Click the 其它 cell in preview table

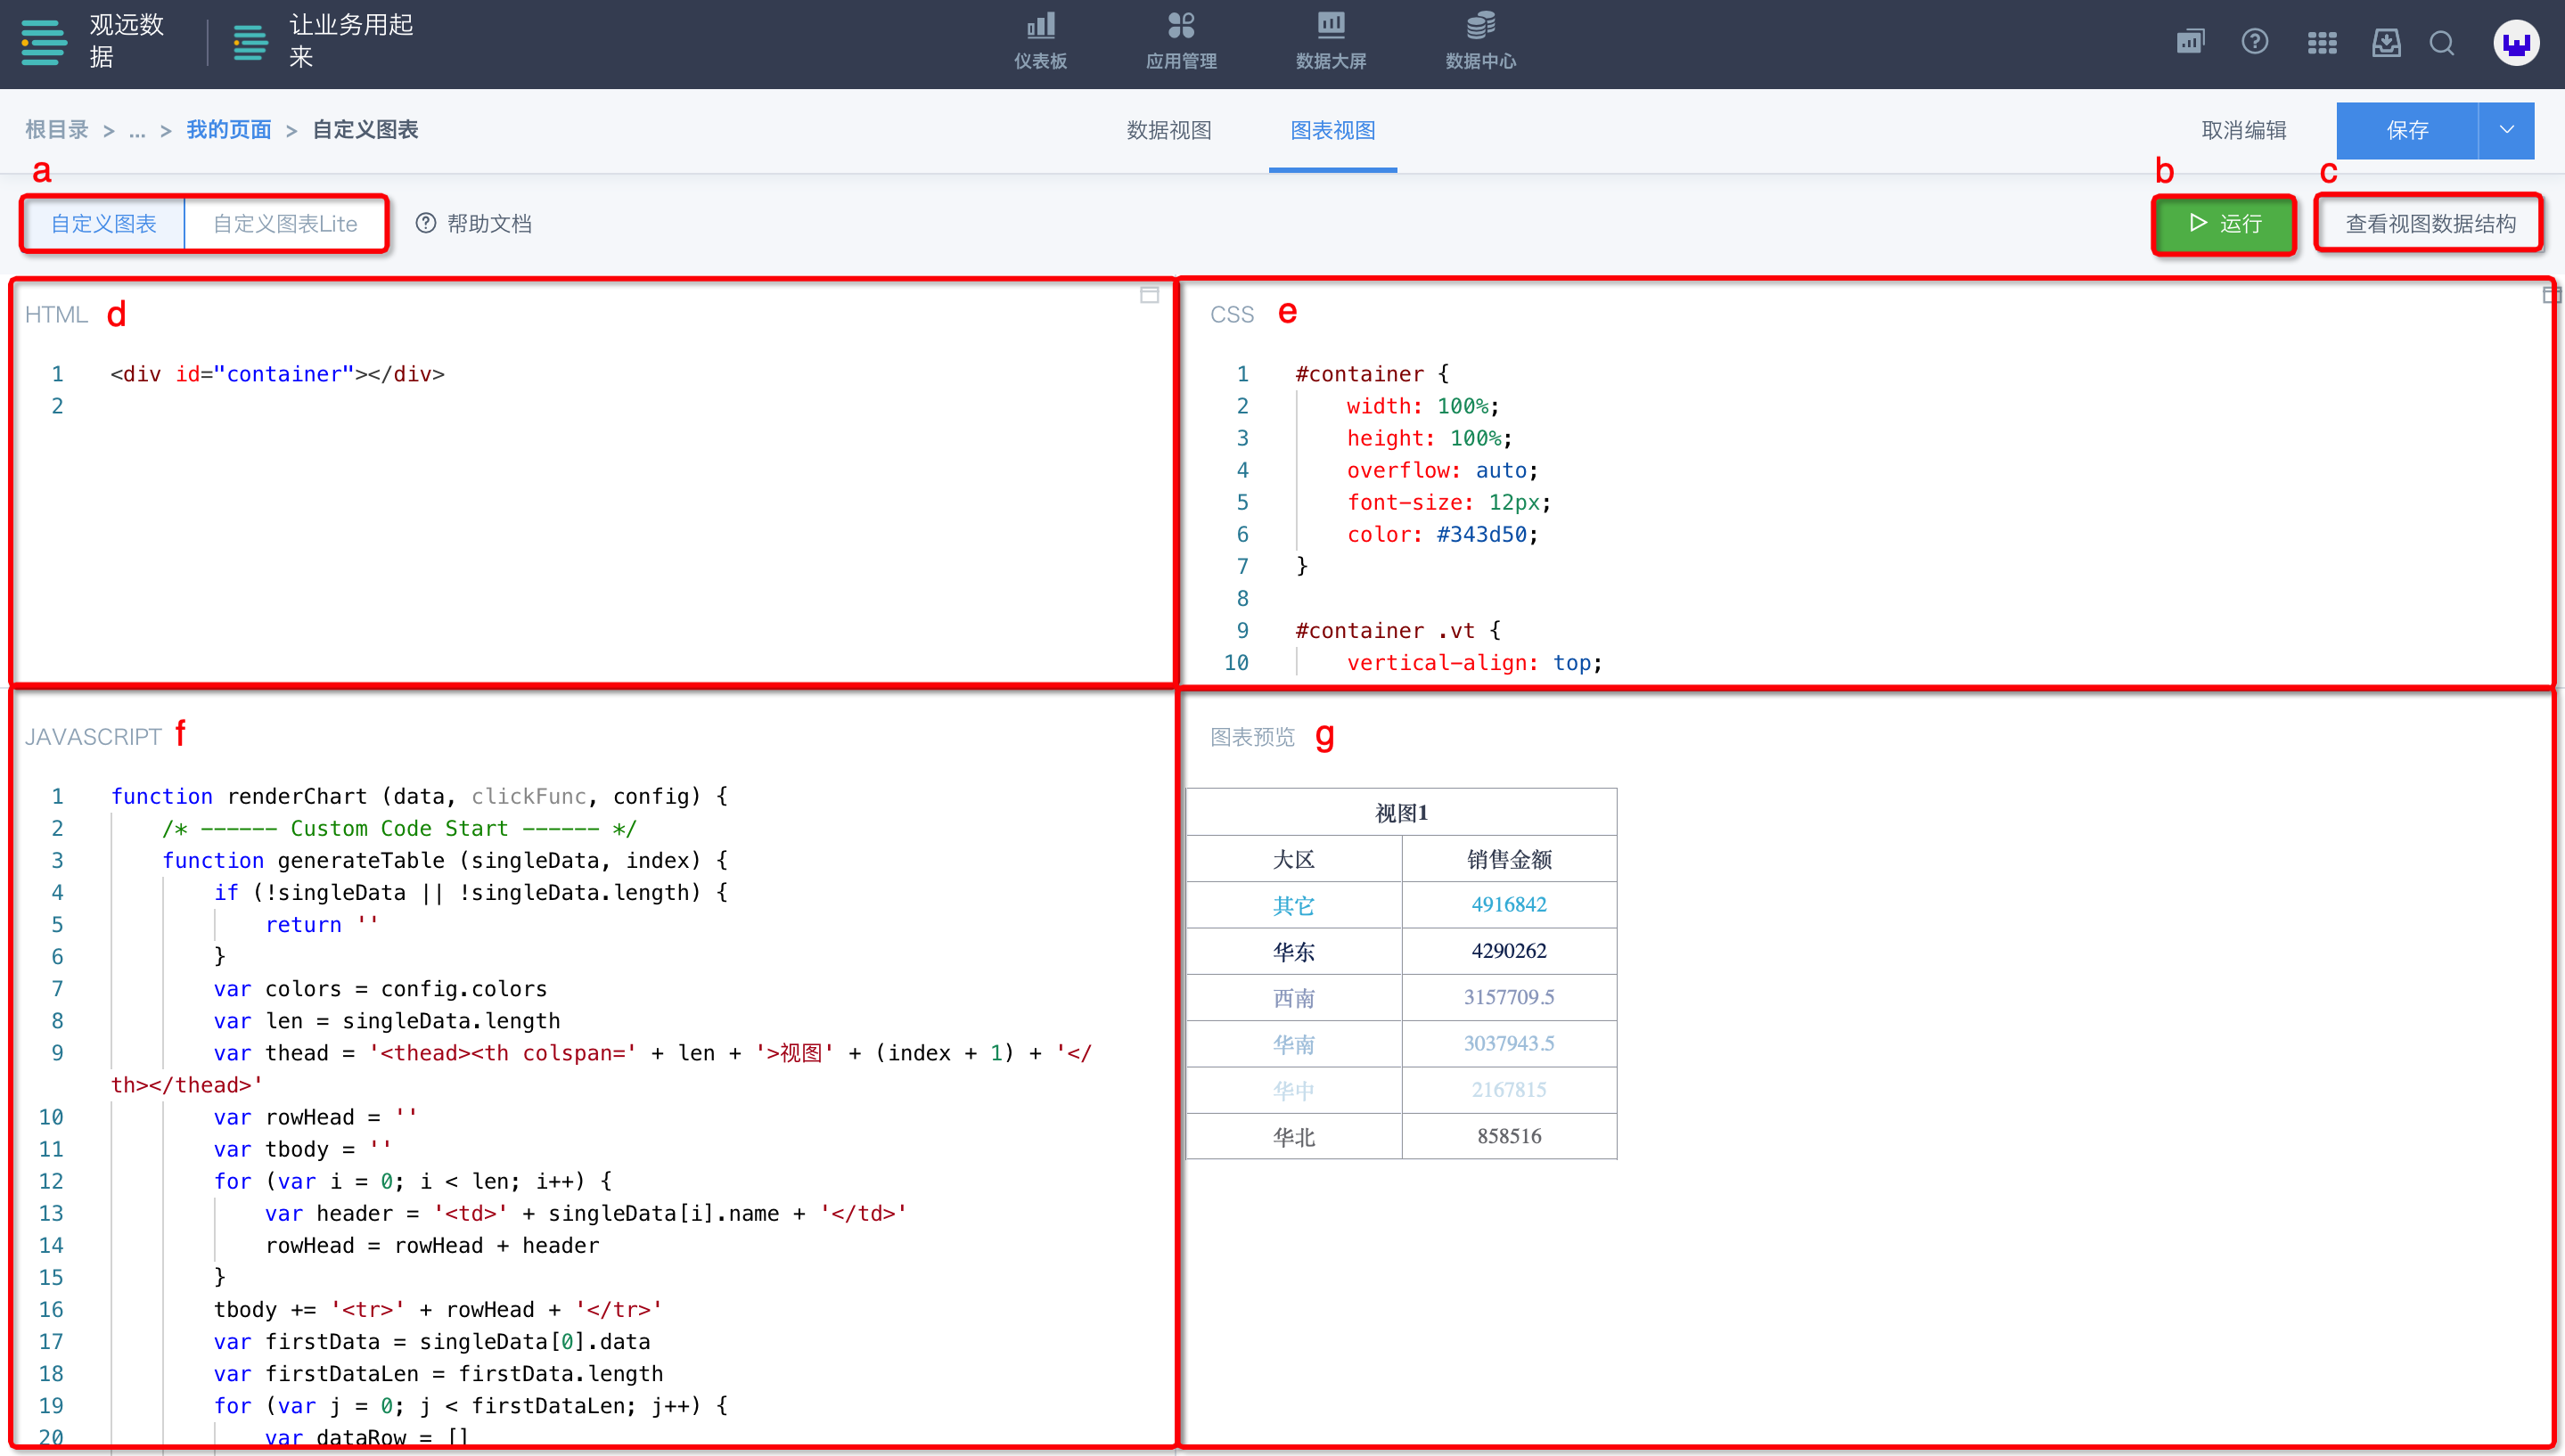(x=1294, y=905)
